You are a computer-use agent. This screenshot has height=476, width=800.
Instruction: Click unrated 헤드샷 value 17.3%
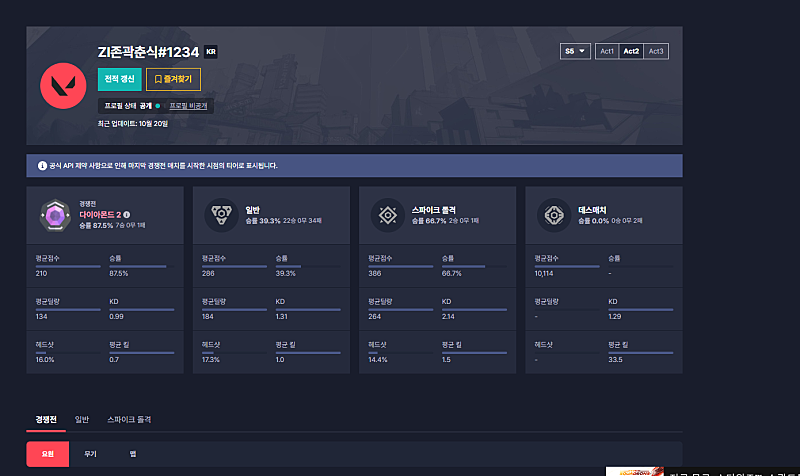click(x=211, y=360)
